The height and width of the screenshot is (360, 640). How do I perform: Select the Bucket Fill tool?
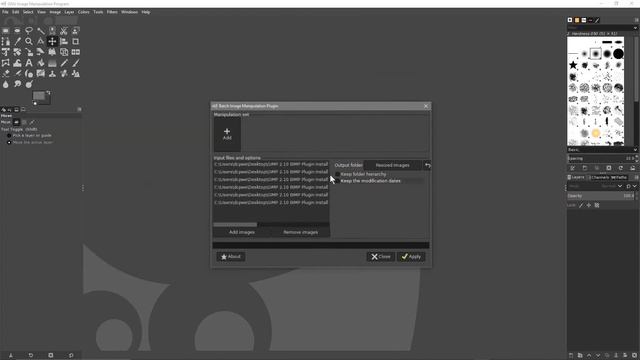[41, 63]
